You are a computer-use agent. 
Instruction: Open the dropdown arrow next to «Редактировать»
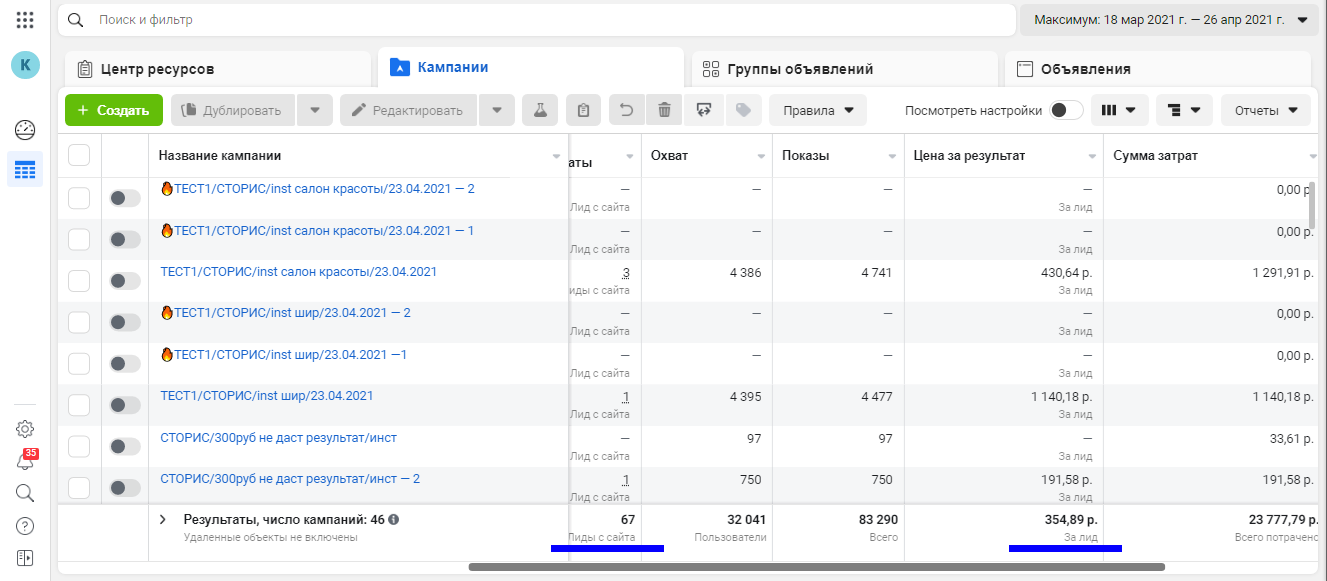pos(497,110)
